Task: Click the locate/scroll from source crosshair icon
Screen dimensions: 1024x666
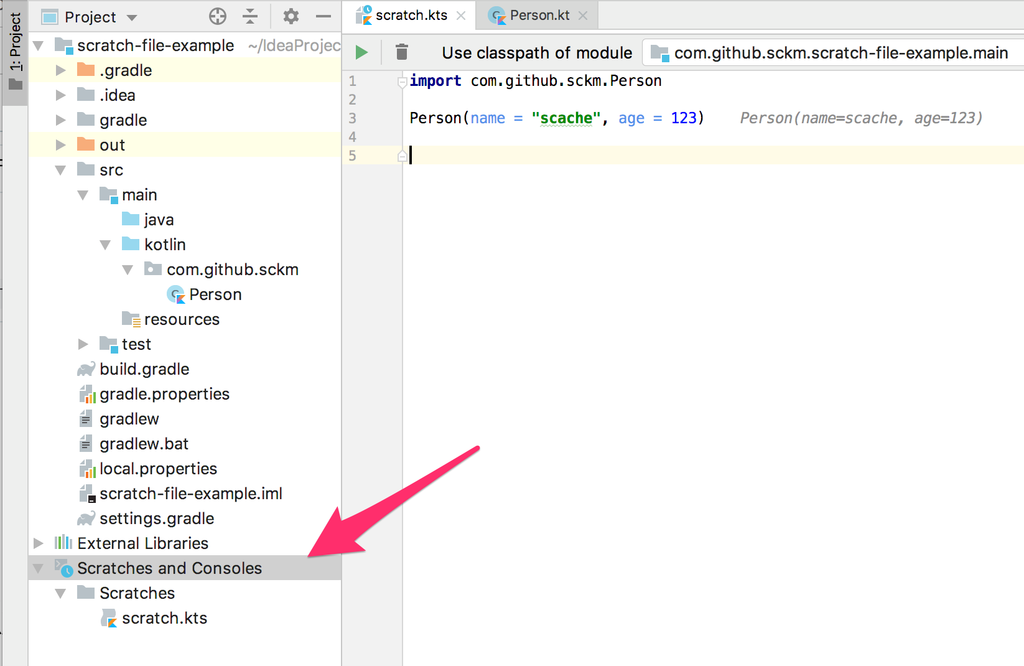Action: tap(217, 16)
